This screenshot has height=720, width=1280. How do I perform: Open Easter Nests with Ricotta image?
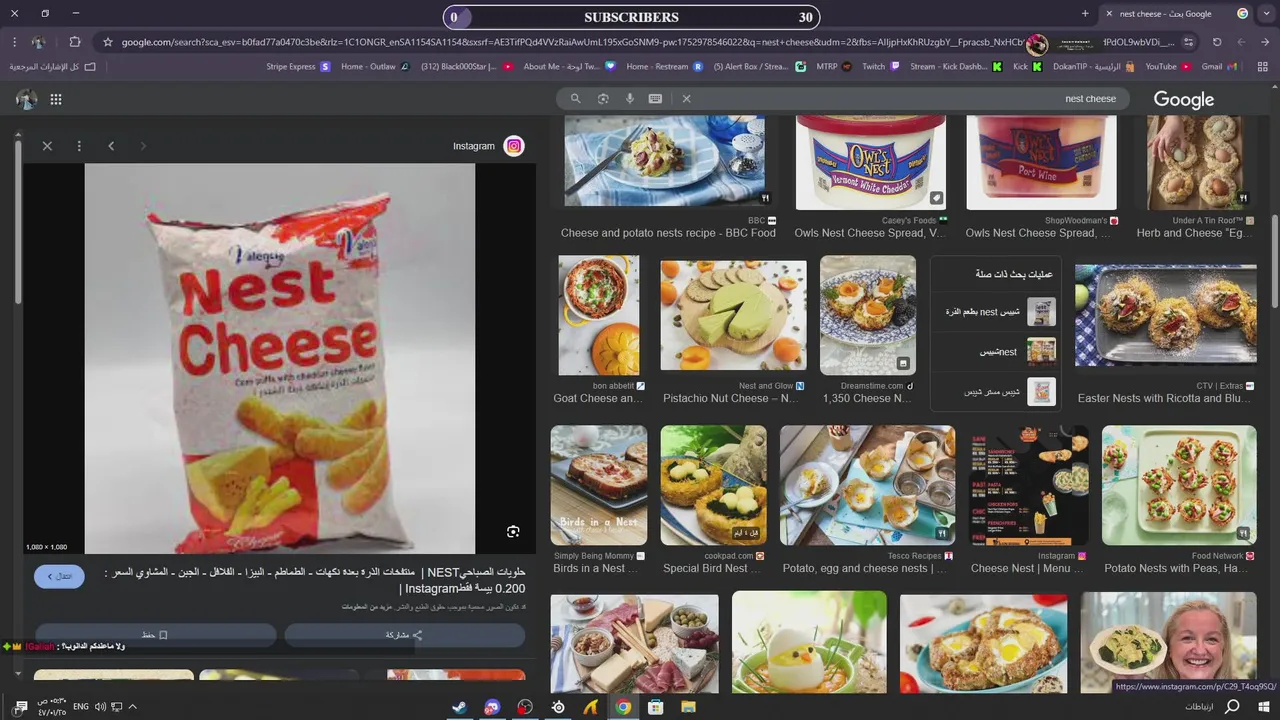[x=1166, y=315]
